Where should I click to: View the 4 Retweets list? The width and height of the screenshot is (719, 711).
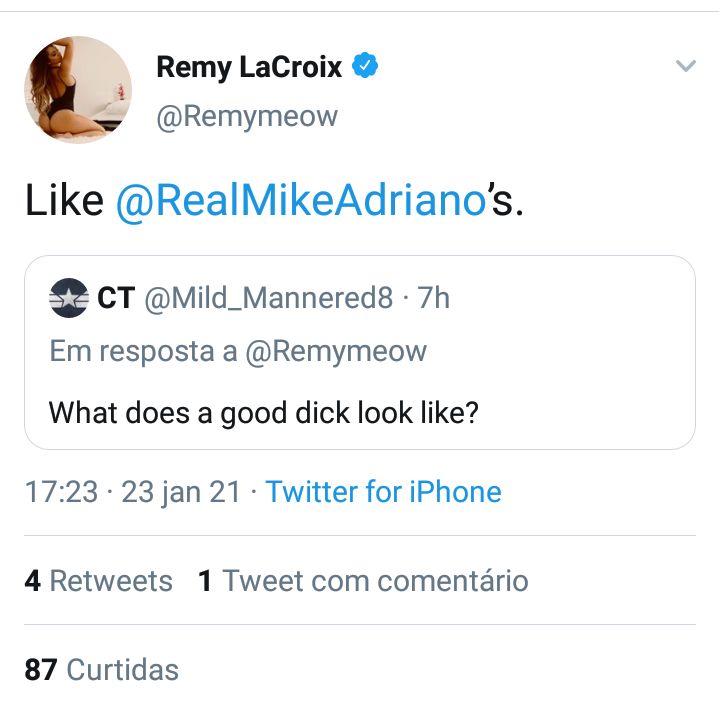click(x=98, y=581)
